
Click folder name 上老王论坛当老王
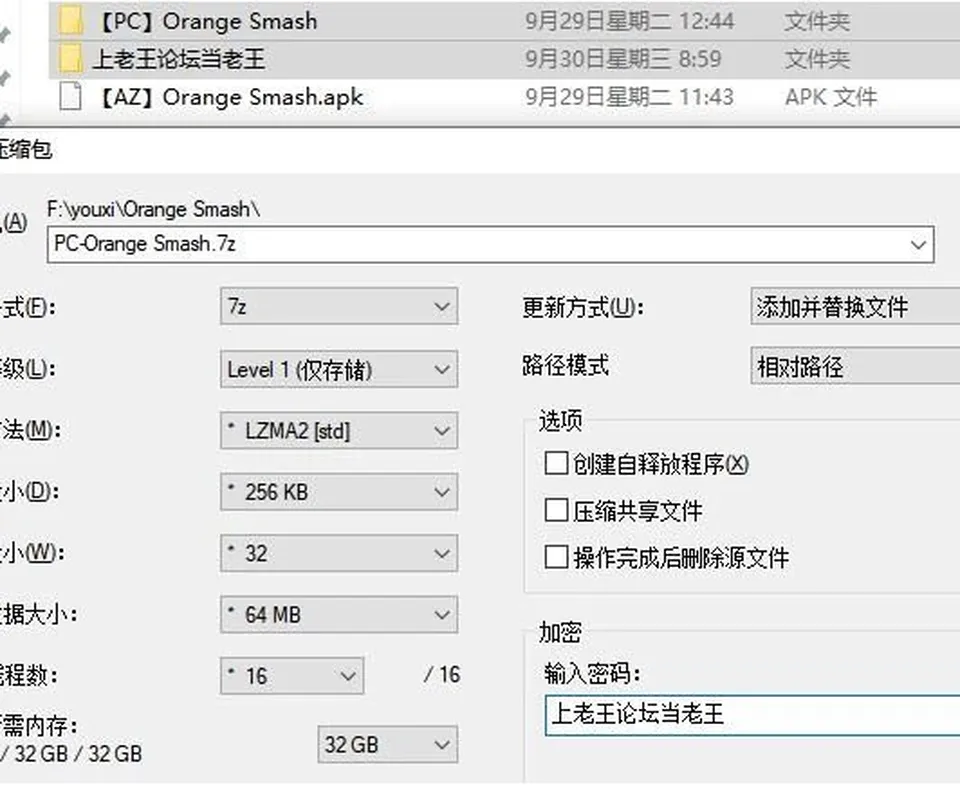pos(179,59)
